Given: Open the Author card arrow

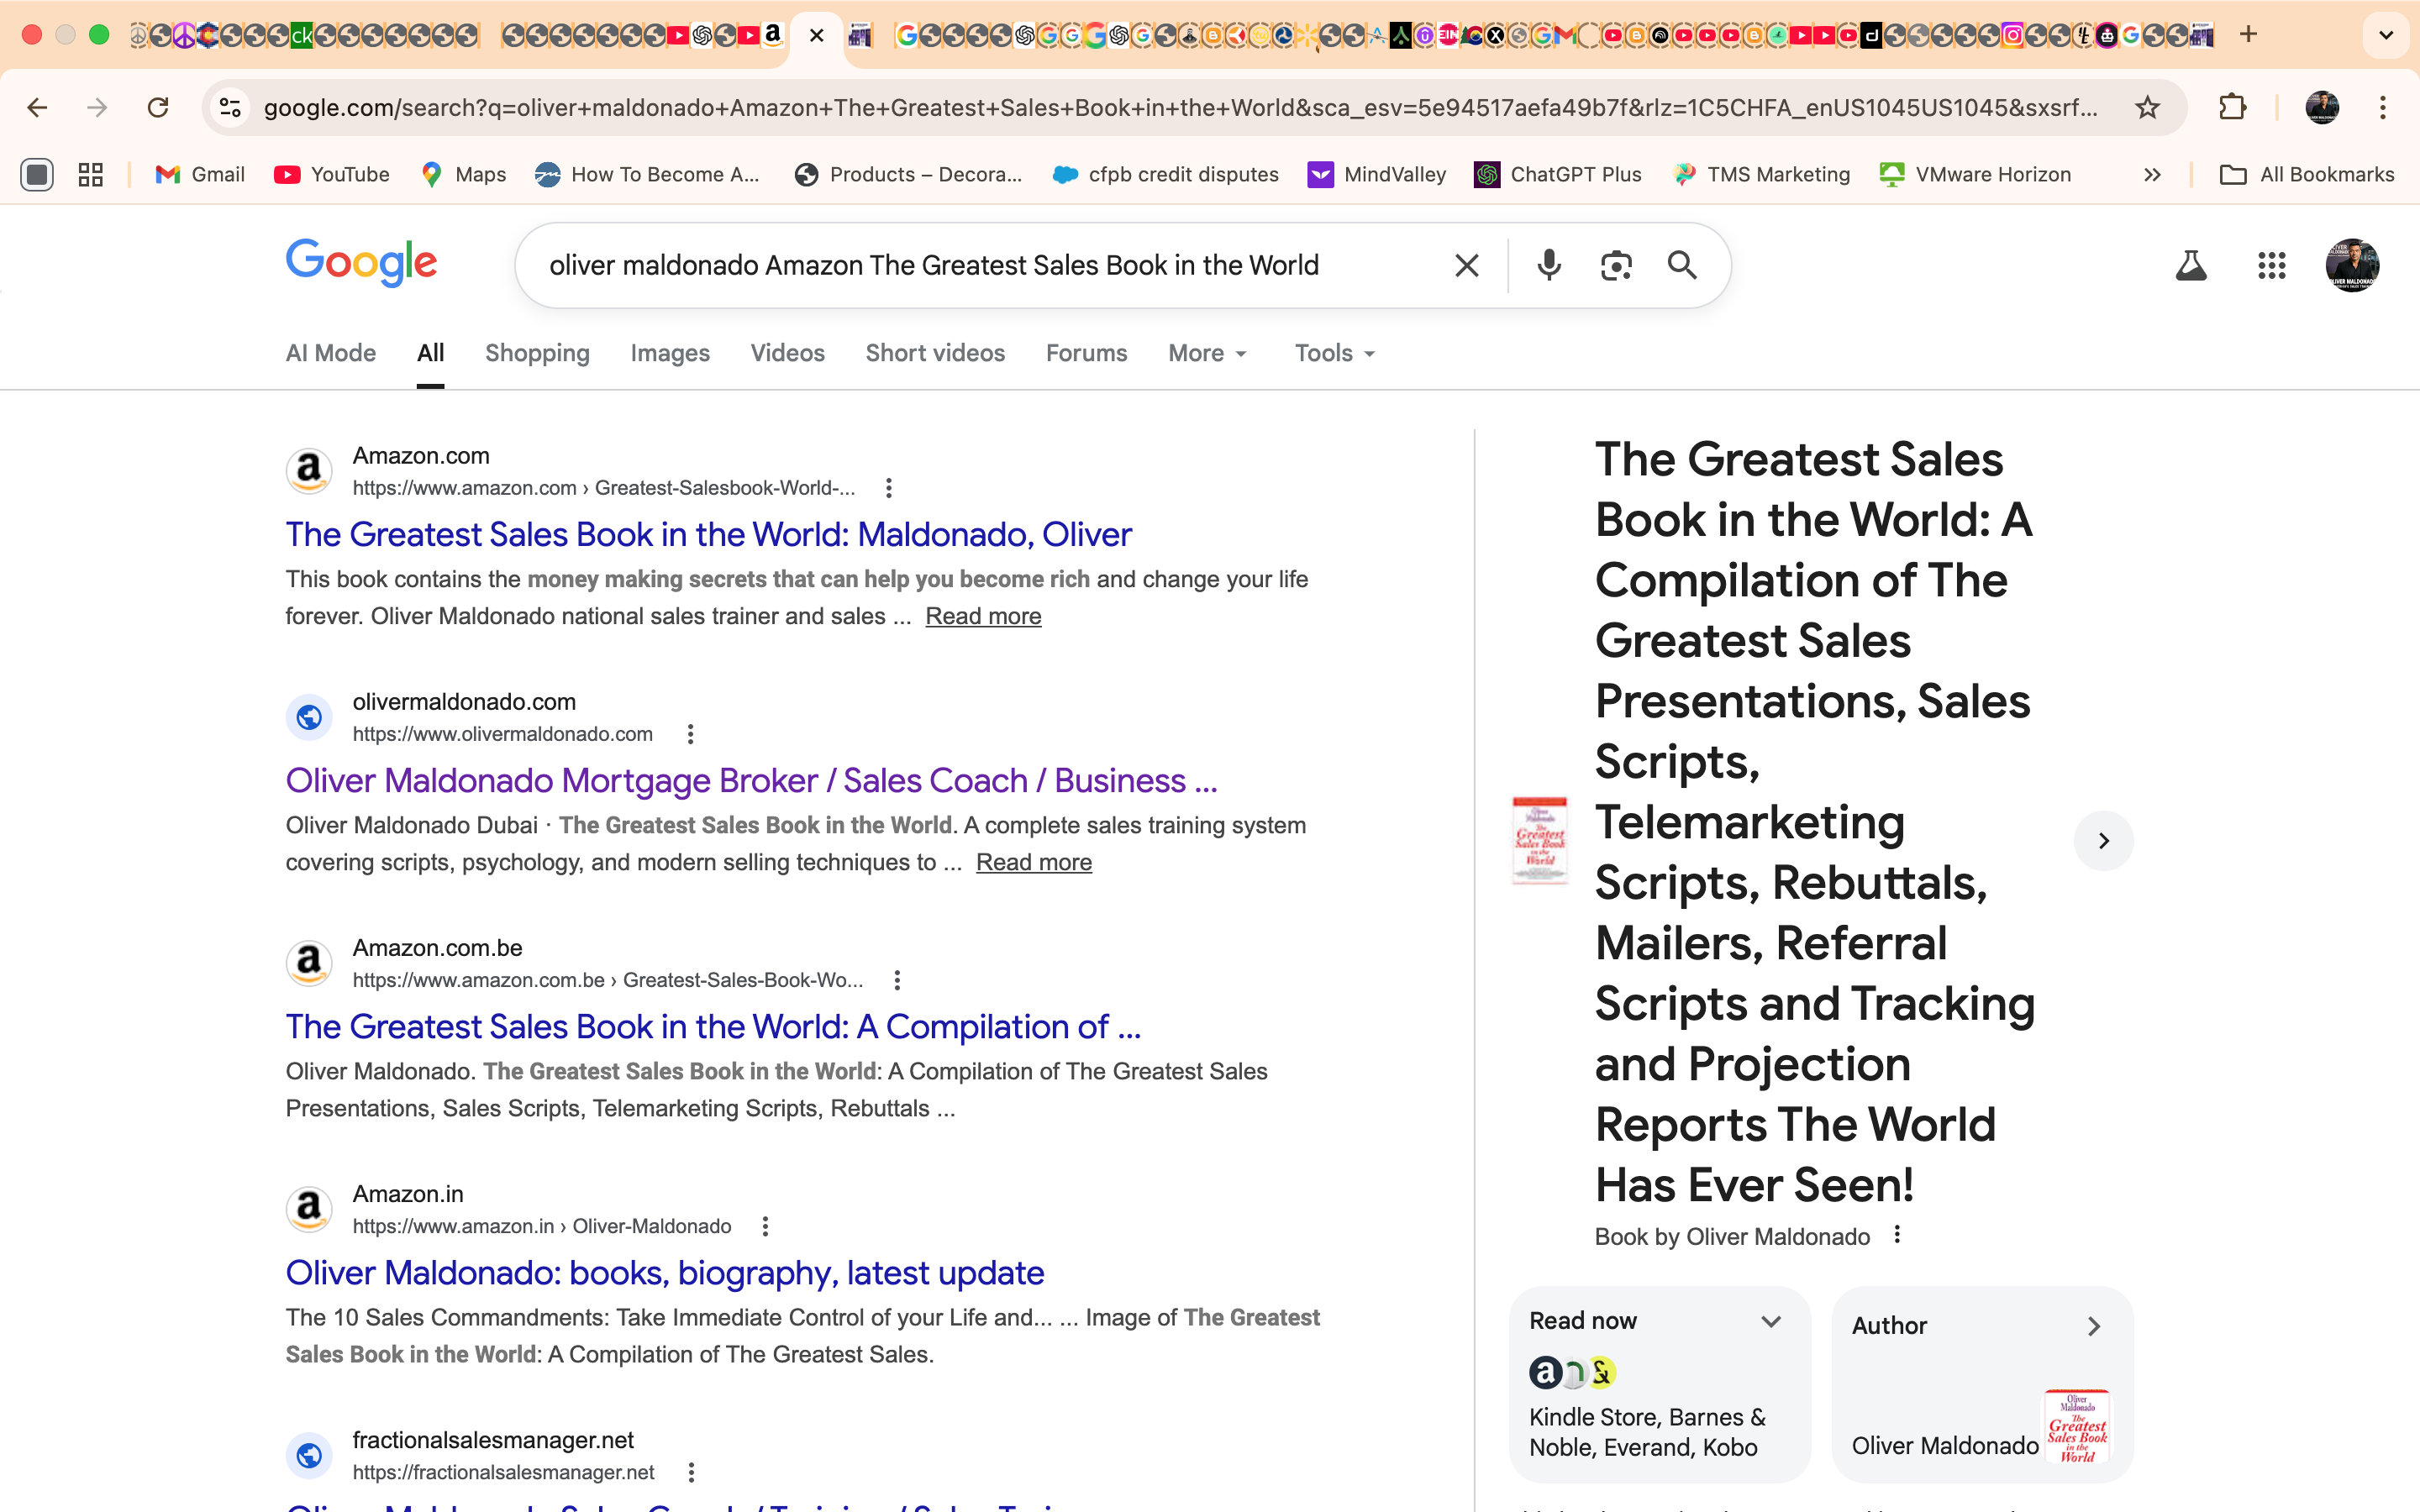Looking at the screenshot, I should [x=2094, y=1326].
